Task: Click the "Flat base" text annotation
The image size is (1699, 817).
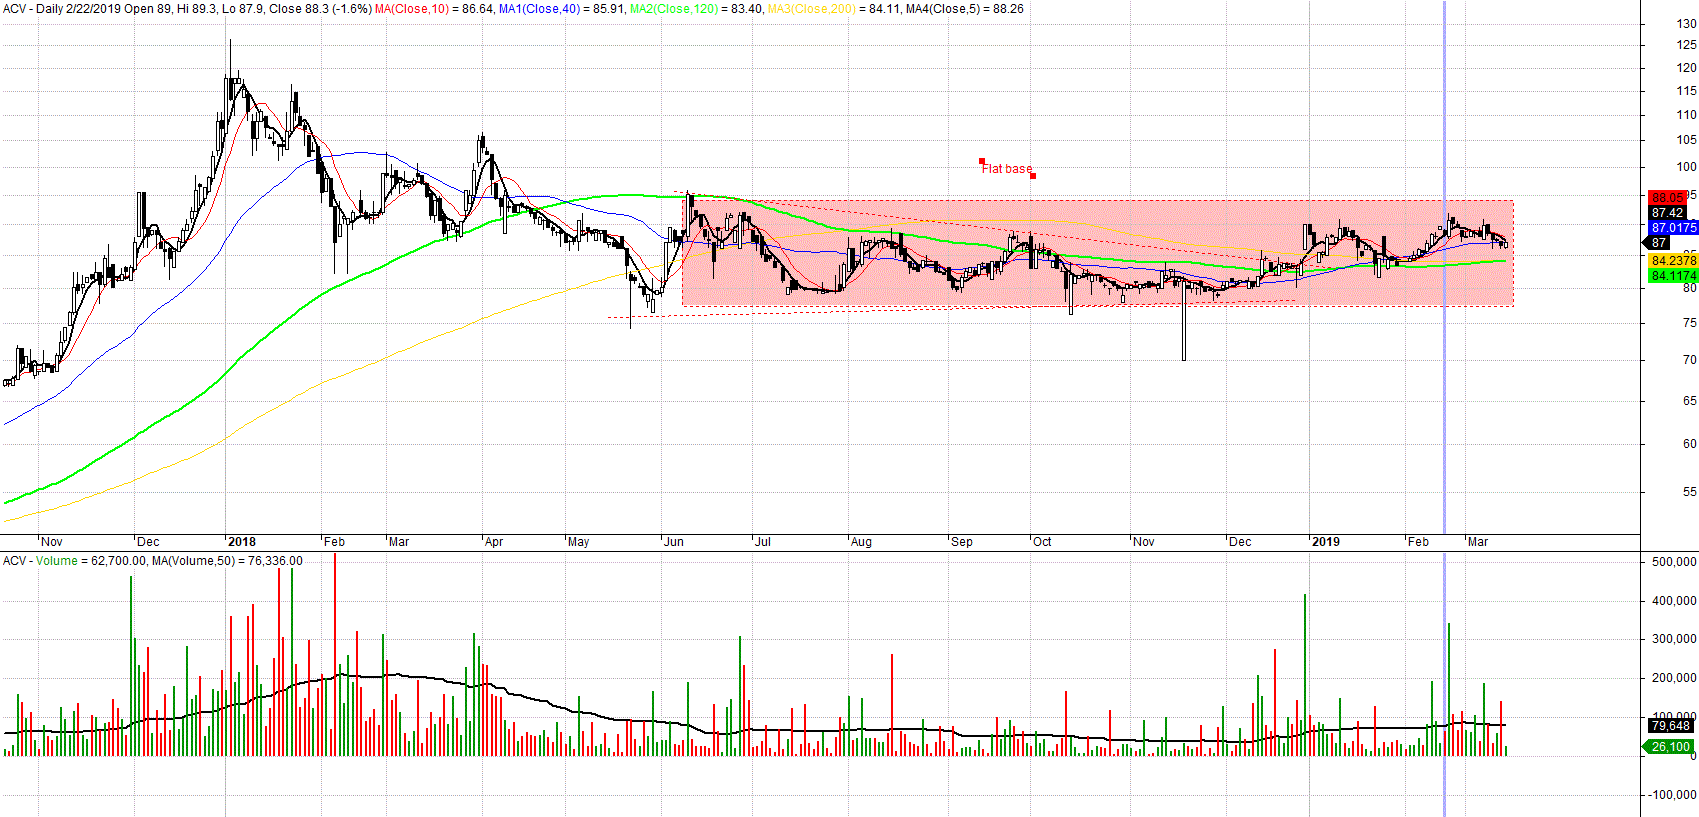Action: click(1006, 169)
